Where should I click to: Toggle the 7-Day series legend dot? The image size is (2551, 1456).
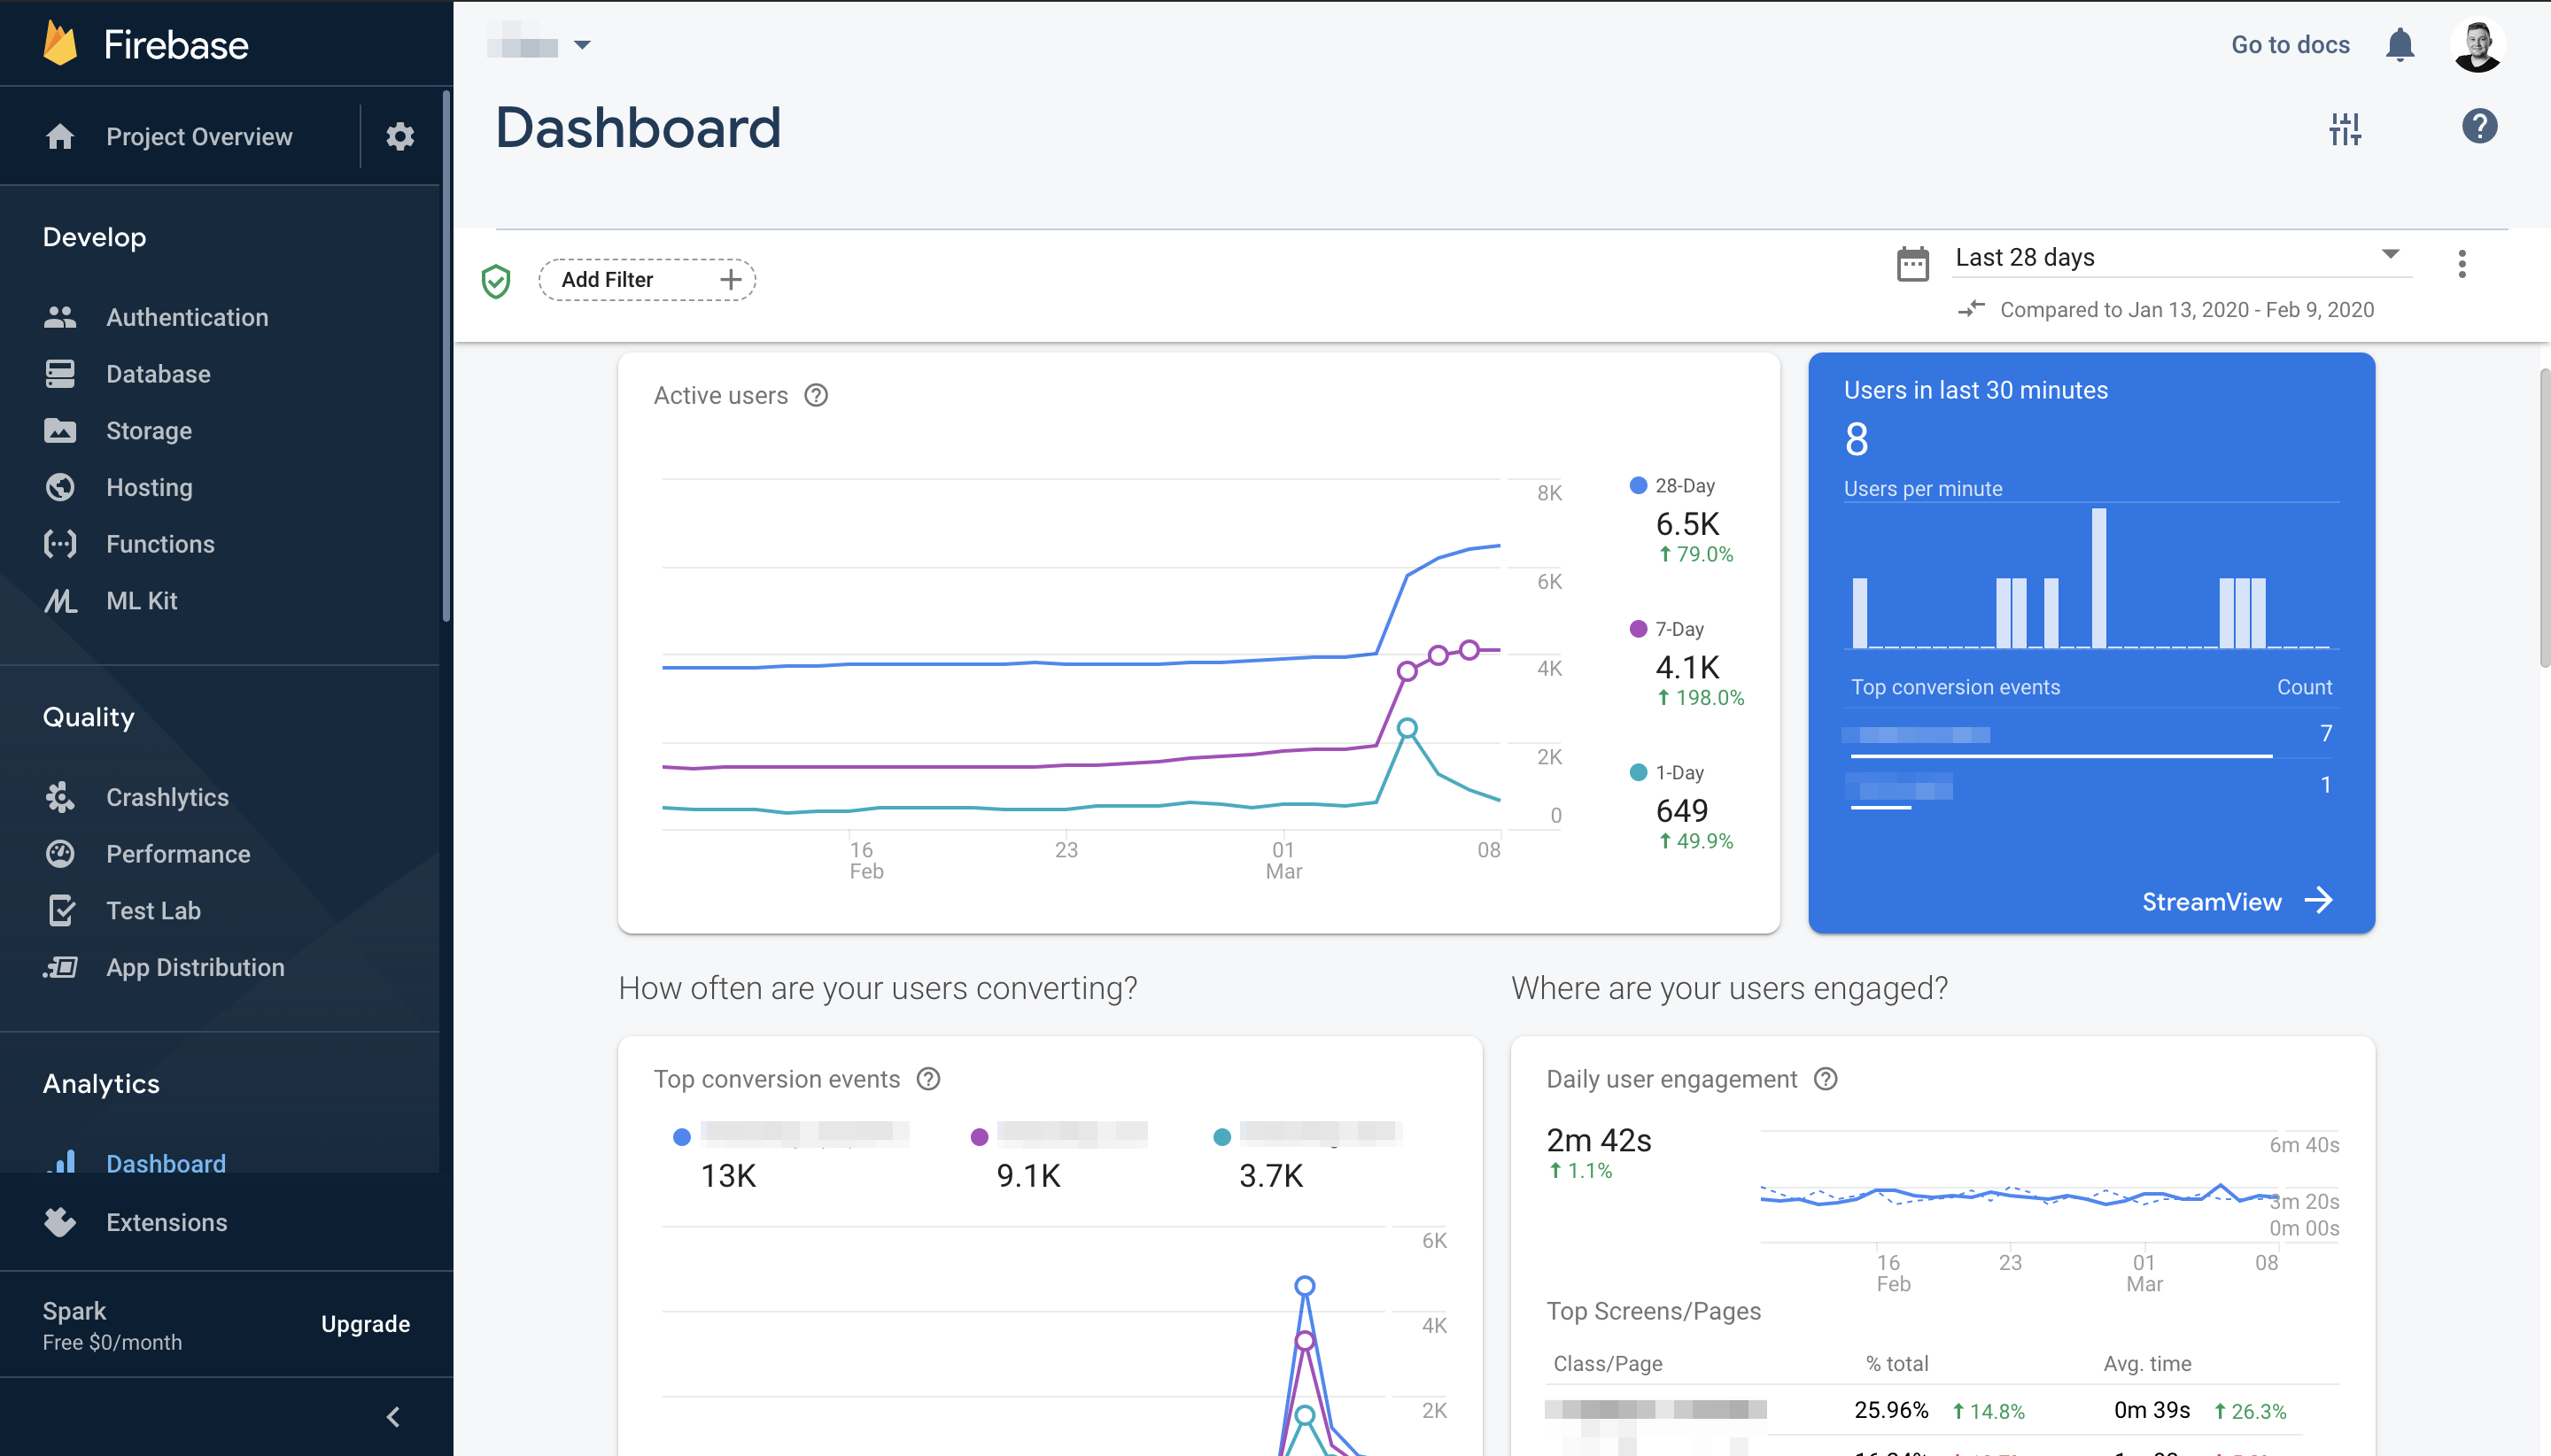tap(1638, 629)
